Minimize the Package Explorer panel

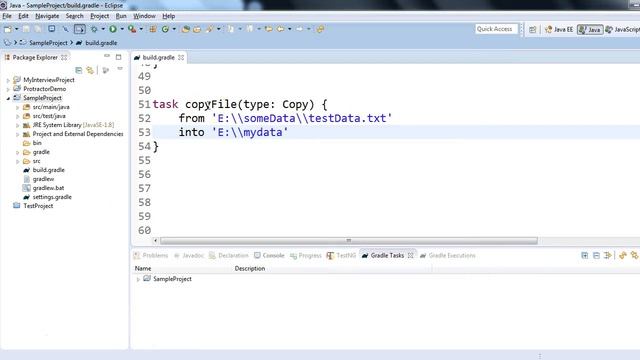(107, 56)
